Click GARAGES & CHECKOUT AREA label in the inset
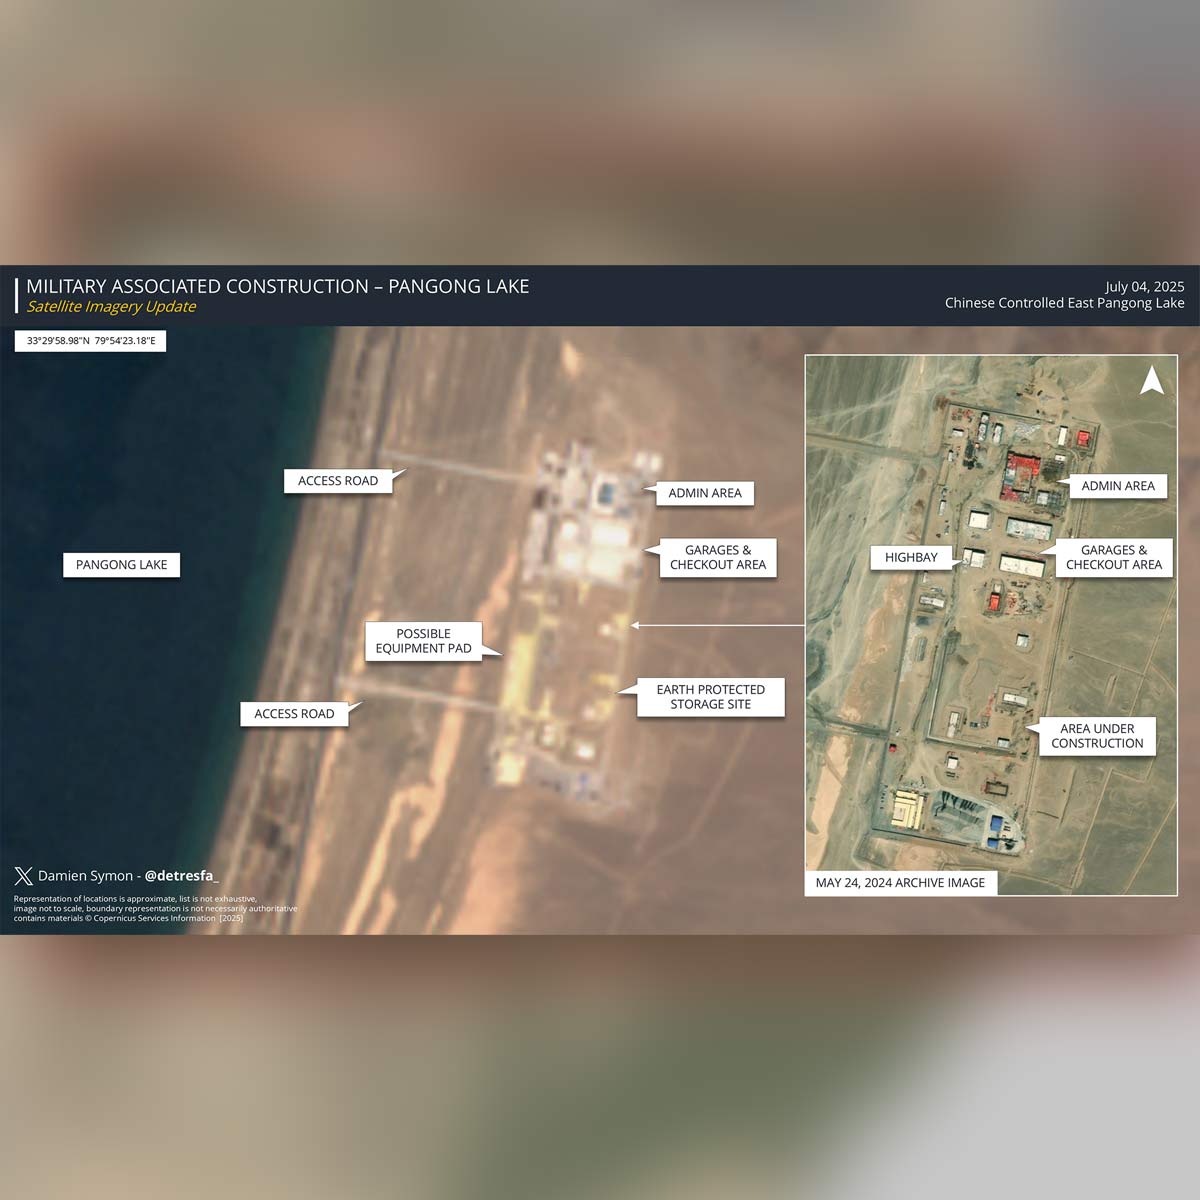1200x1200 pixels. (x=1113, y=558)
